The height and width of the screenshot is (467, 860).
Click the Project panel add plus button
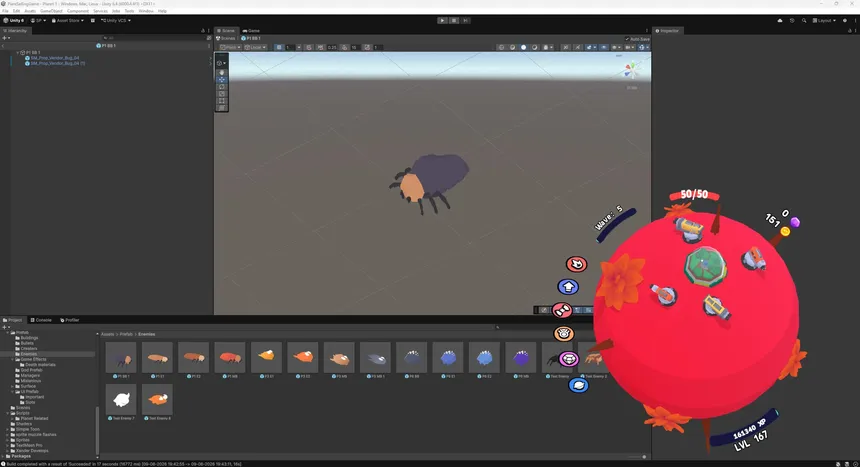click(x=5, y=327)
